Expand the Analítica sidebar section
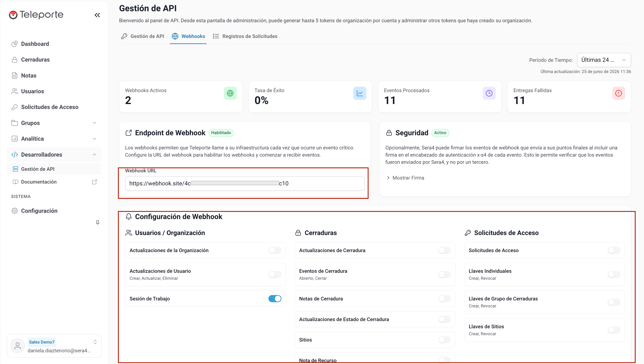 [x=54, y=139]
